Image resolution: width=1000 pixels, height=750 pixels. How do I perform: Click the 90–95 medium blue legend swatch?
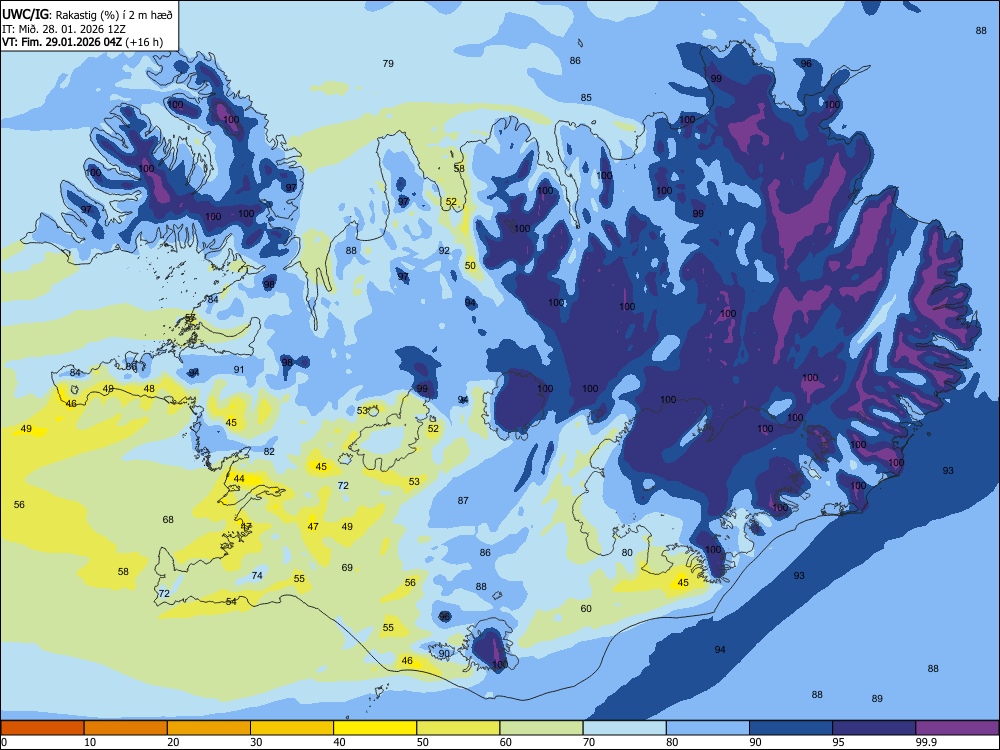tap(791, 728)
